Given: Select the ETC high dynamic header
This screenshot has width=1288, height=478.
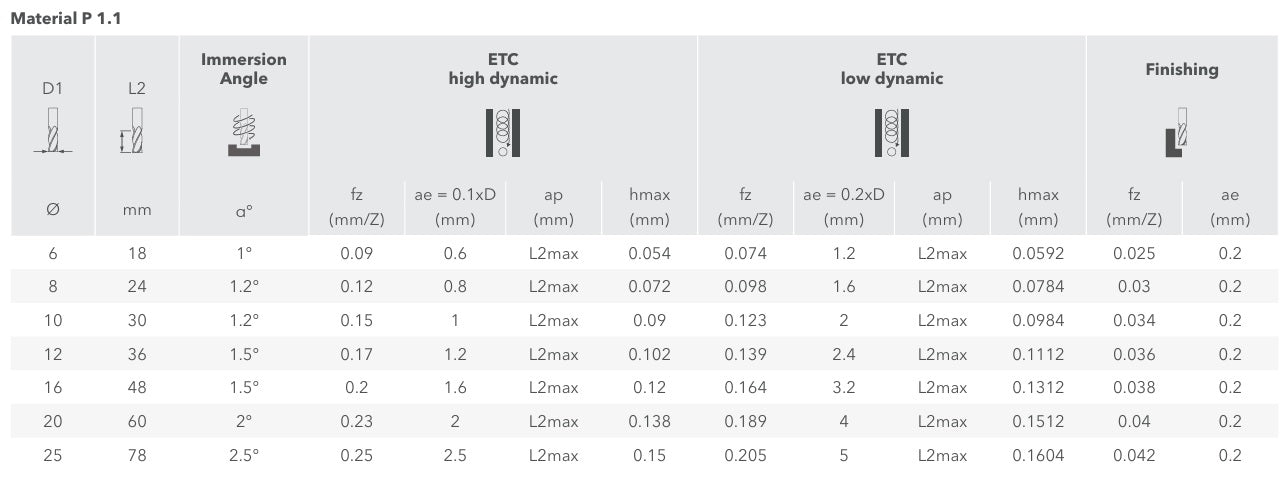Looking at the screenshot, I should pyautogui.click(x=503, y=69).
